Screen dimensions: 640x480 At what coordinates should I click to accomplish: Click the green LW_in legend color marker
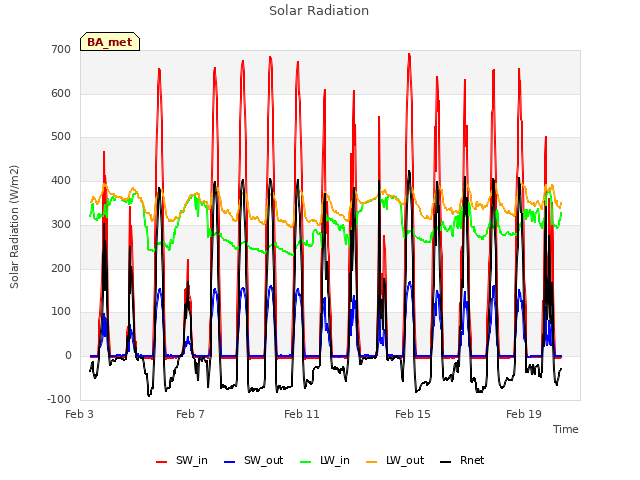[306, 462]
